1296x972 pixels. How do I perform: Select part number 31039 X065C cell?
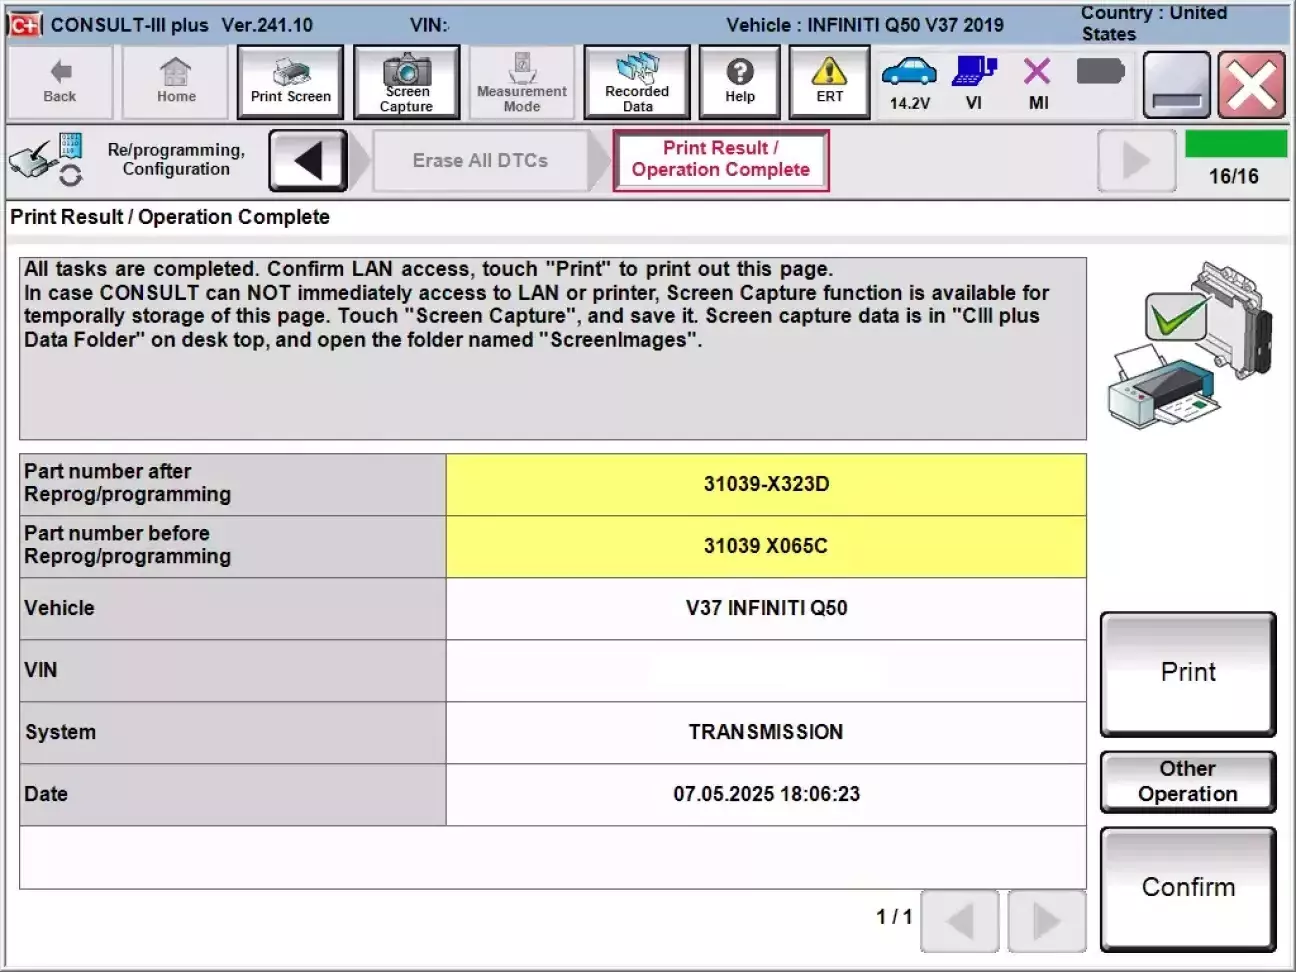[766, 547]
